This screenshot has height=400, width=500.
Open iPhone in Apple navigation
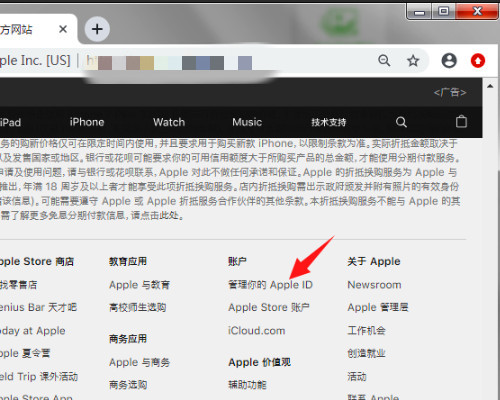[87, 122]
